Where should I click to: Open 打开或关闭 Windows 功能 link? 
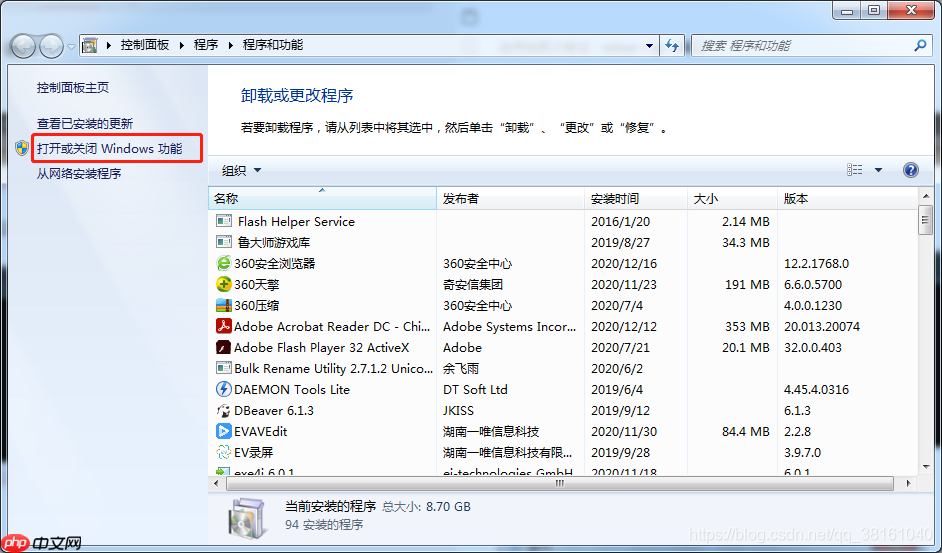point(109,148)
